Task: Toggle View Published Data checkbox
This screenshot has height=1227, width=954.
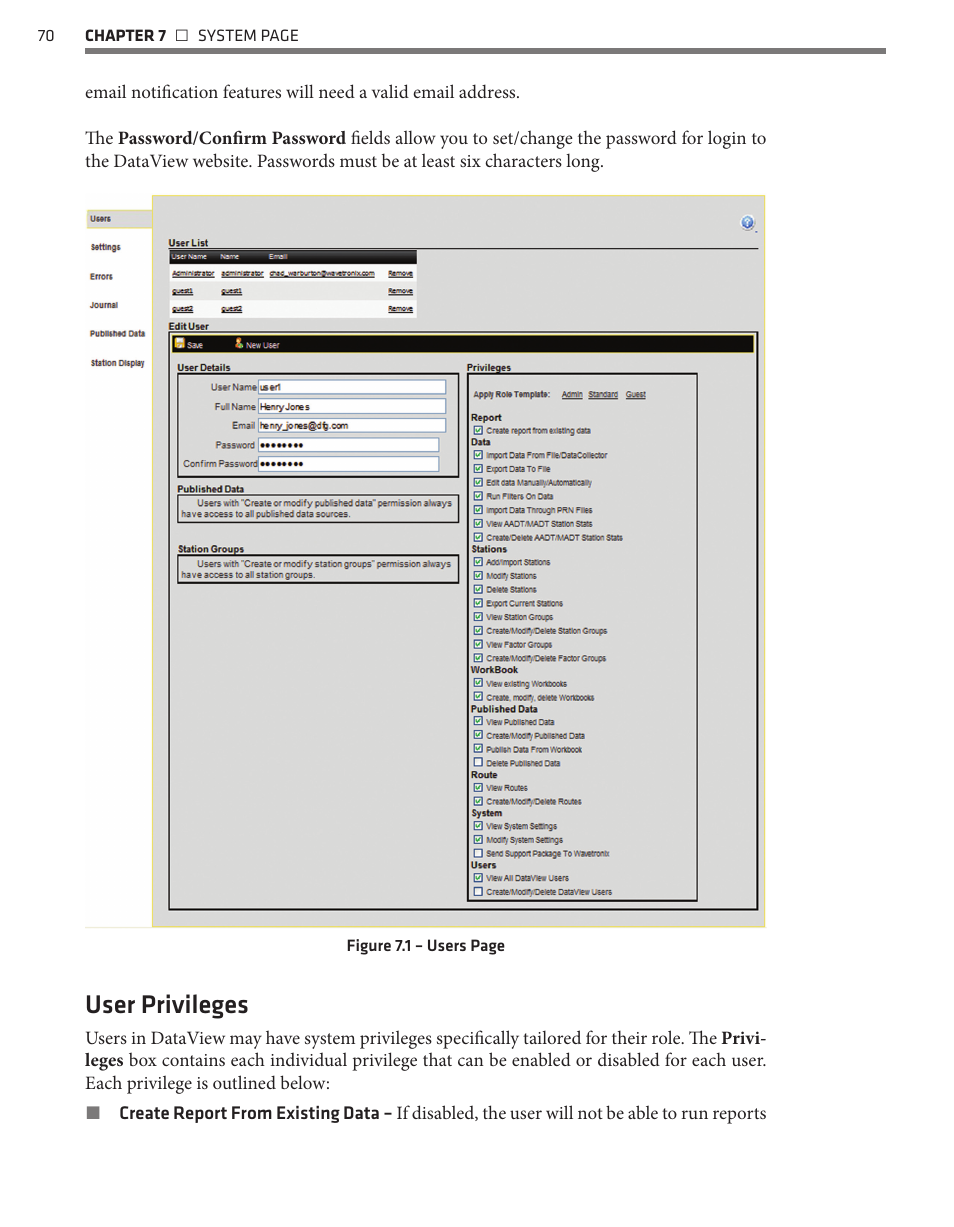Action: tap(479, 721)
